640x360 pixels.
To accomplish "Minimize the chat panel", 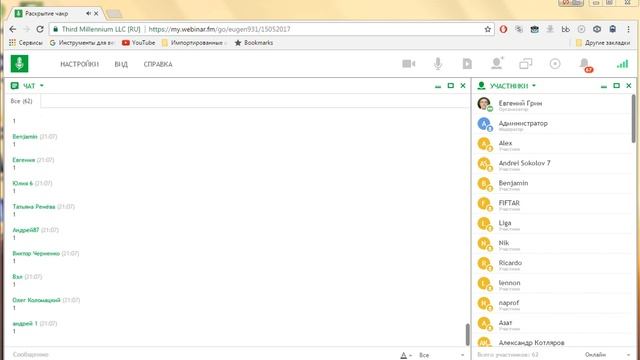I will tap(438, 86).
